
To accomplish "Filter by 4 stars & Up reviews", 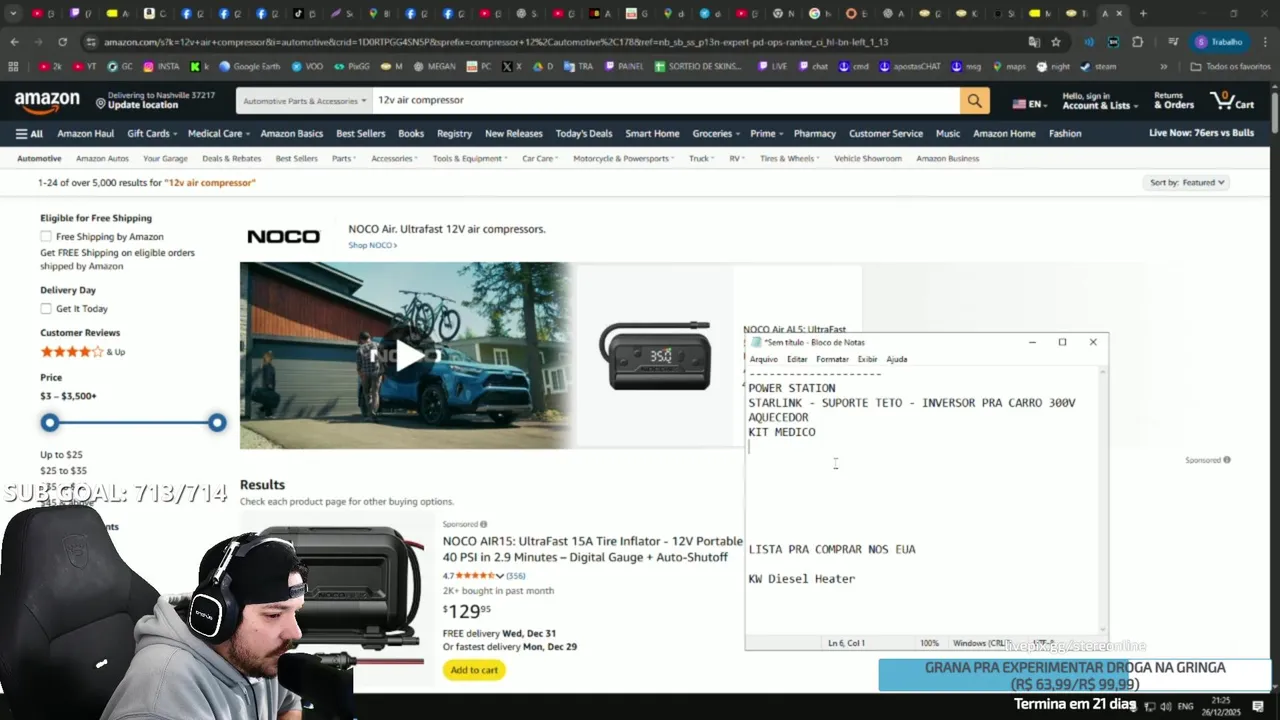I will tap(82, 352).
